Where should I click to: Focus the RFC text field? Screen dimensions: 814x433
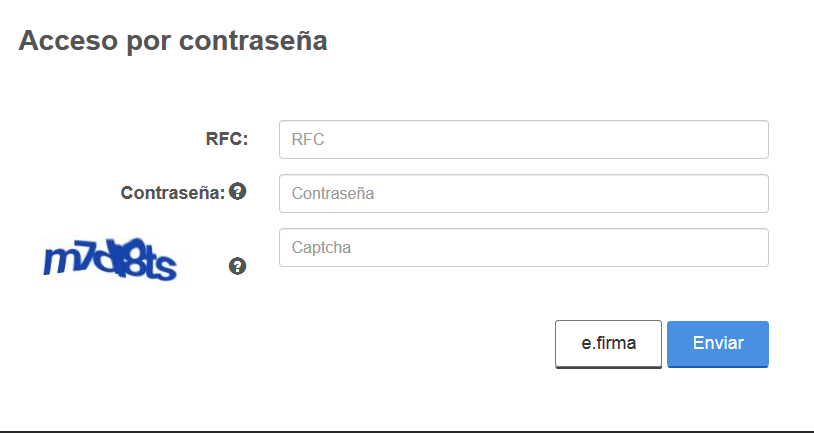524,140
